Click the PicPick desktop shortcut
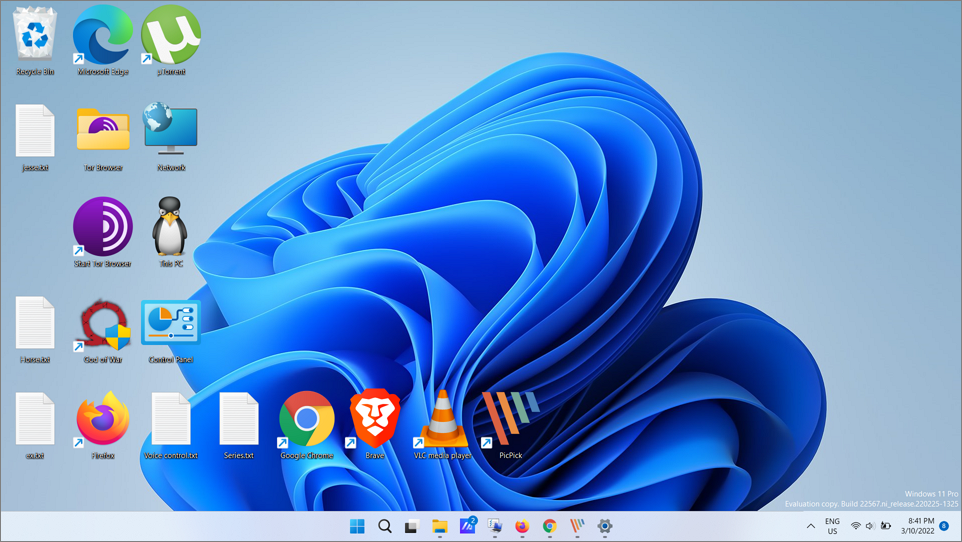962x542 pixels. (x=511, y=419)
